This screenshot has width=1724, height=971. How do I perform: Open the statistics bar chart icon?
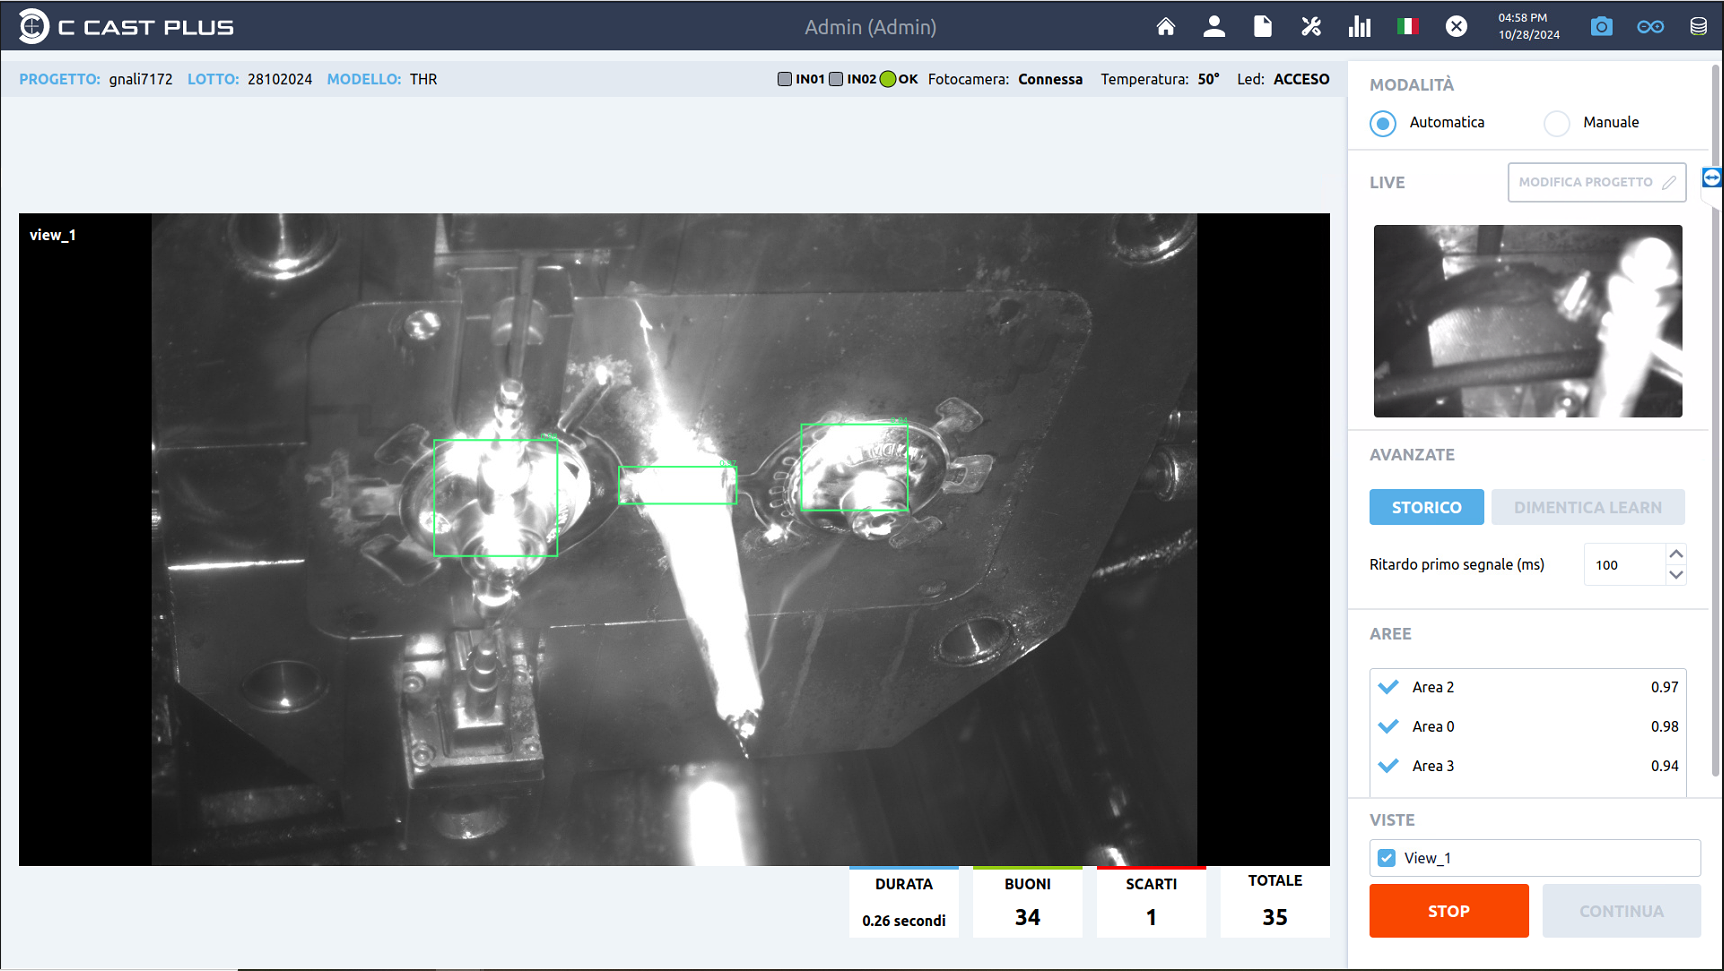pyautogui.click(x=1360, y=26)
